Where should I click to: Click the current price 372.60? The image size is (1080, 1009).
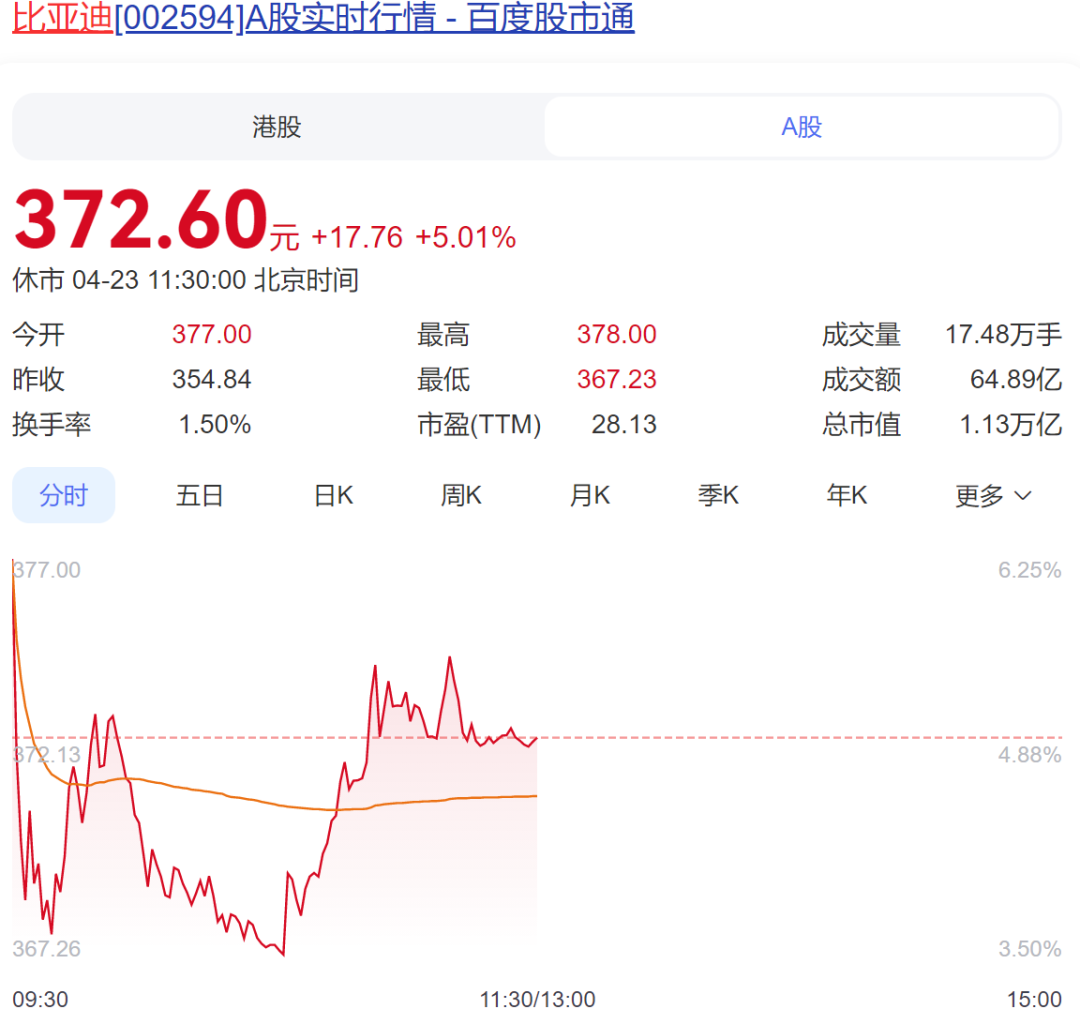click(x=141, y=220)
